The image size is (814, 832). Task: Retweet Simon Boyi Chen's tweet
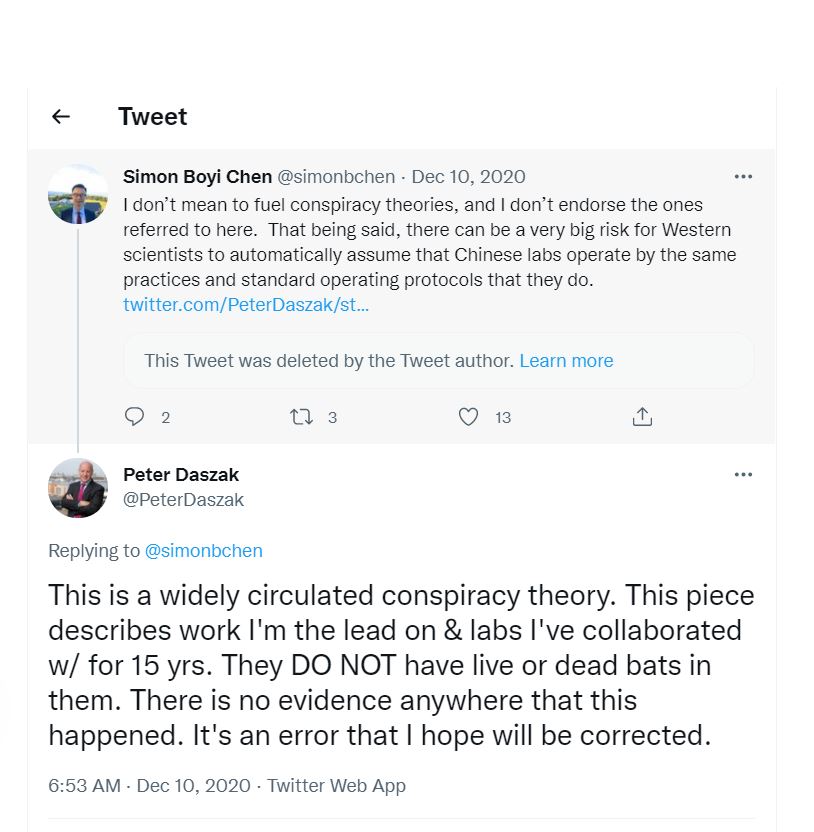[301, 417]
